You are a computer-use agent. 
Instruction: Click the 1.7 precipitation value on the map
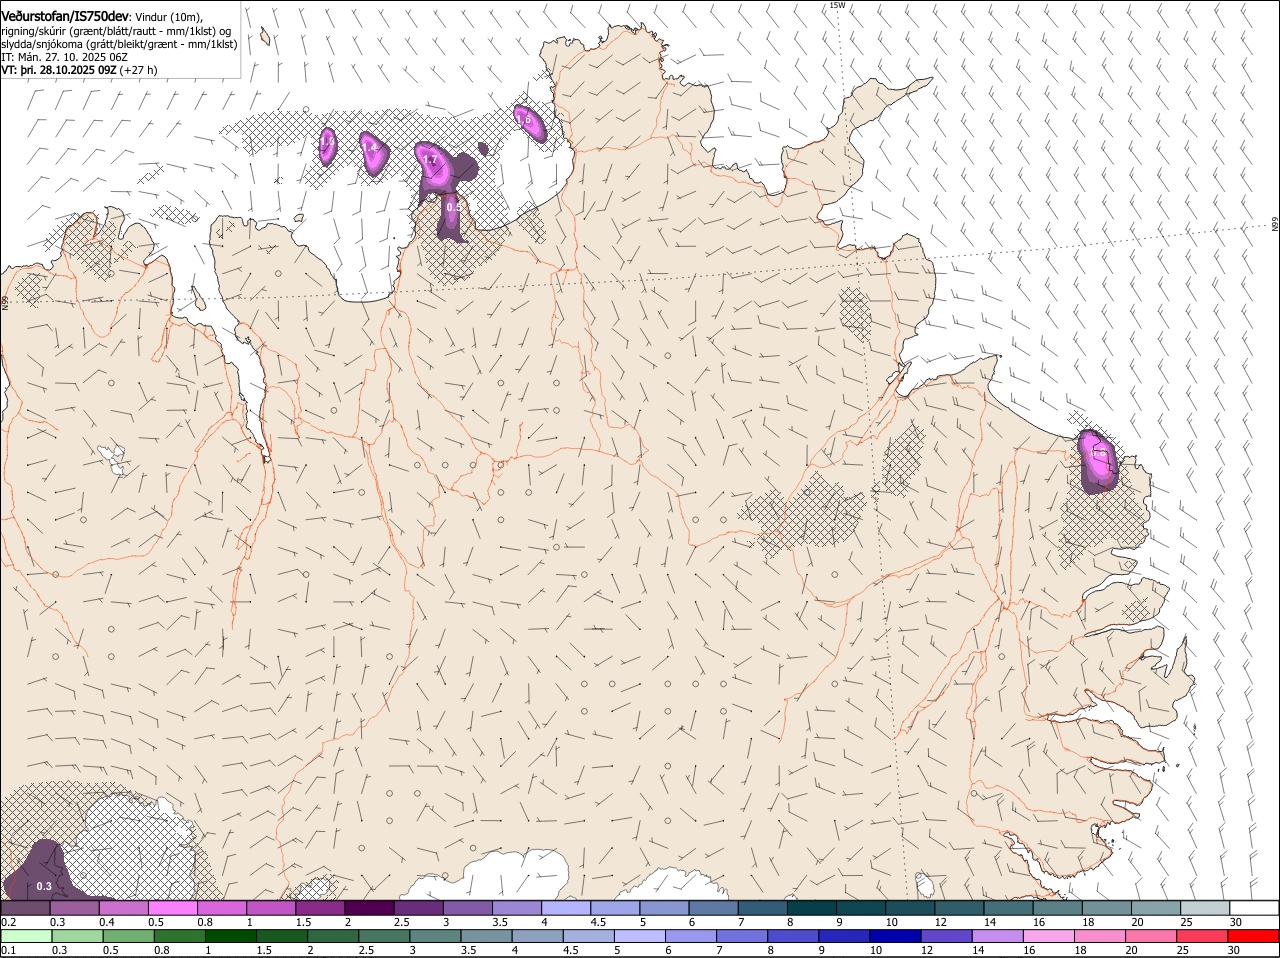(x=431, y=160)
